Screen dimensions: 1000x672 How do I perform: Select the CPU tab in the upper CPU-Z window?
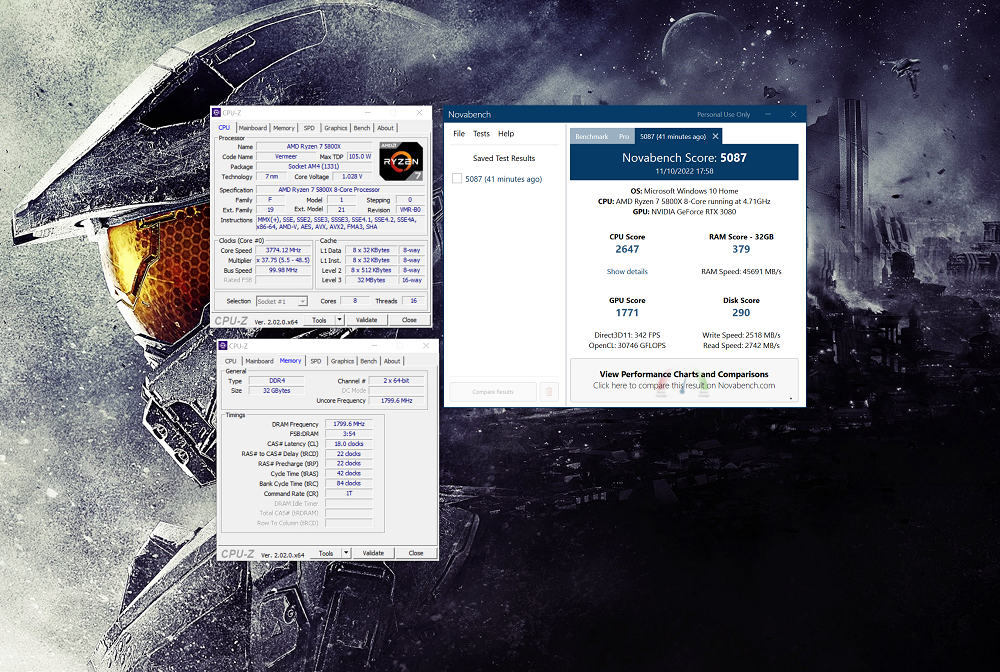pos(224,128)
